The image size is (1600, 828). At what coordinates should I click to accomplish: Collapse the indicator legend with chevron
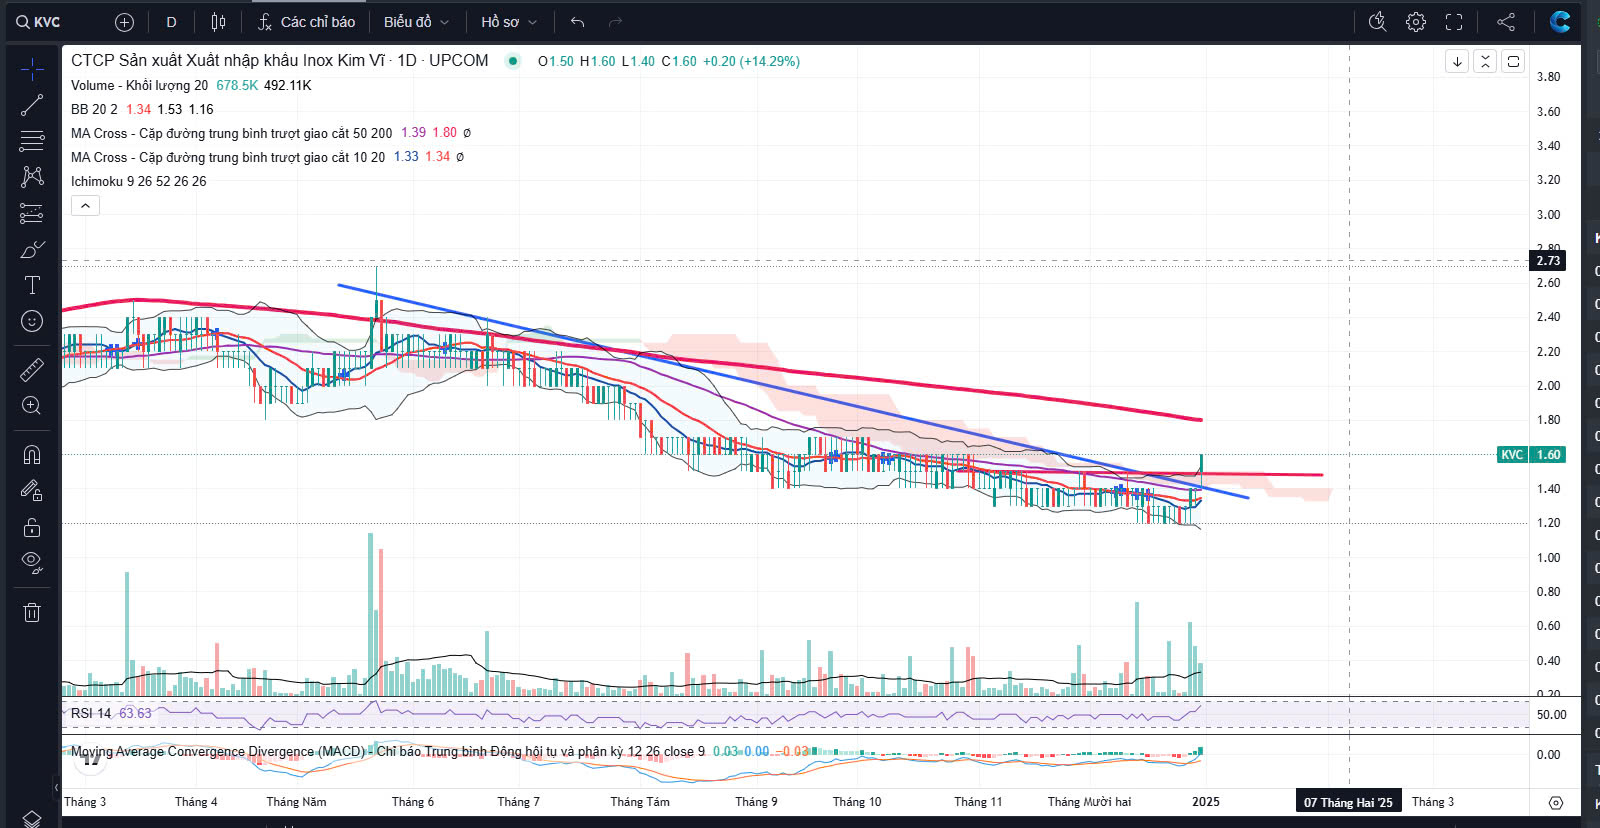pos(85,206)
